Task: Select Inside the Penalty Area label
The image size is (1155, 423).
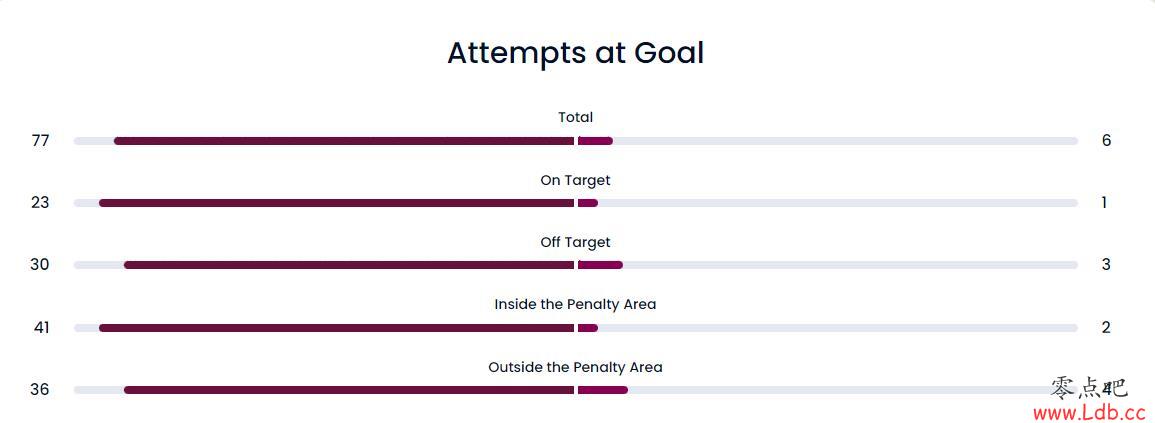Action: (x=575, y=304)
